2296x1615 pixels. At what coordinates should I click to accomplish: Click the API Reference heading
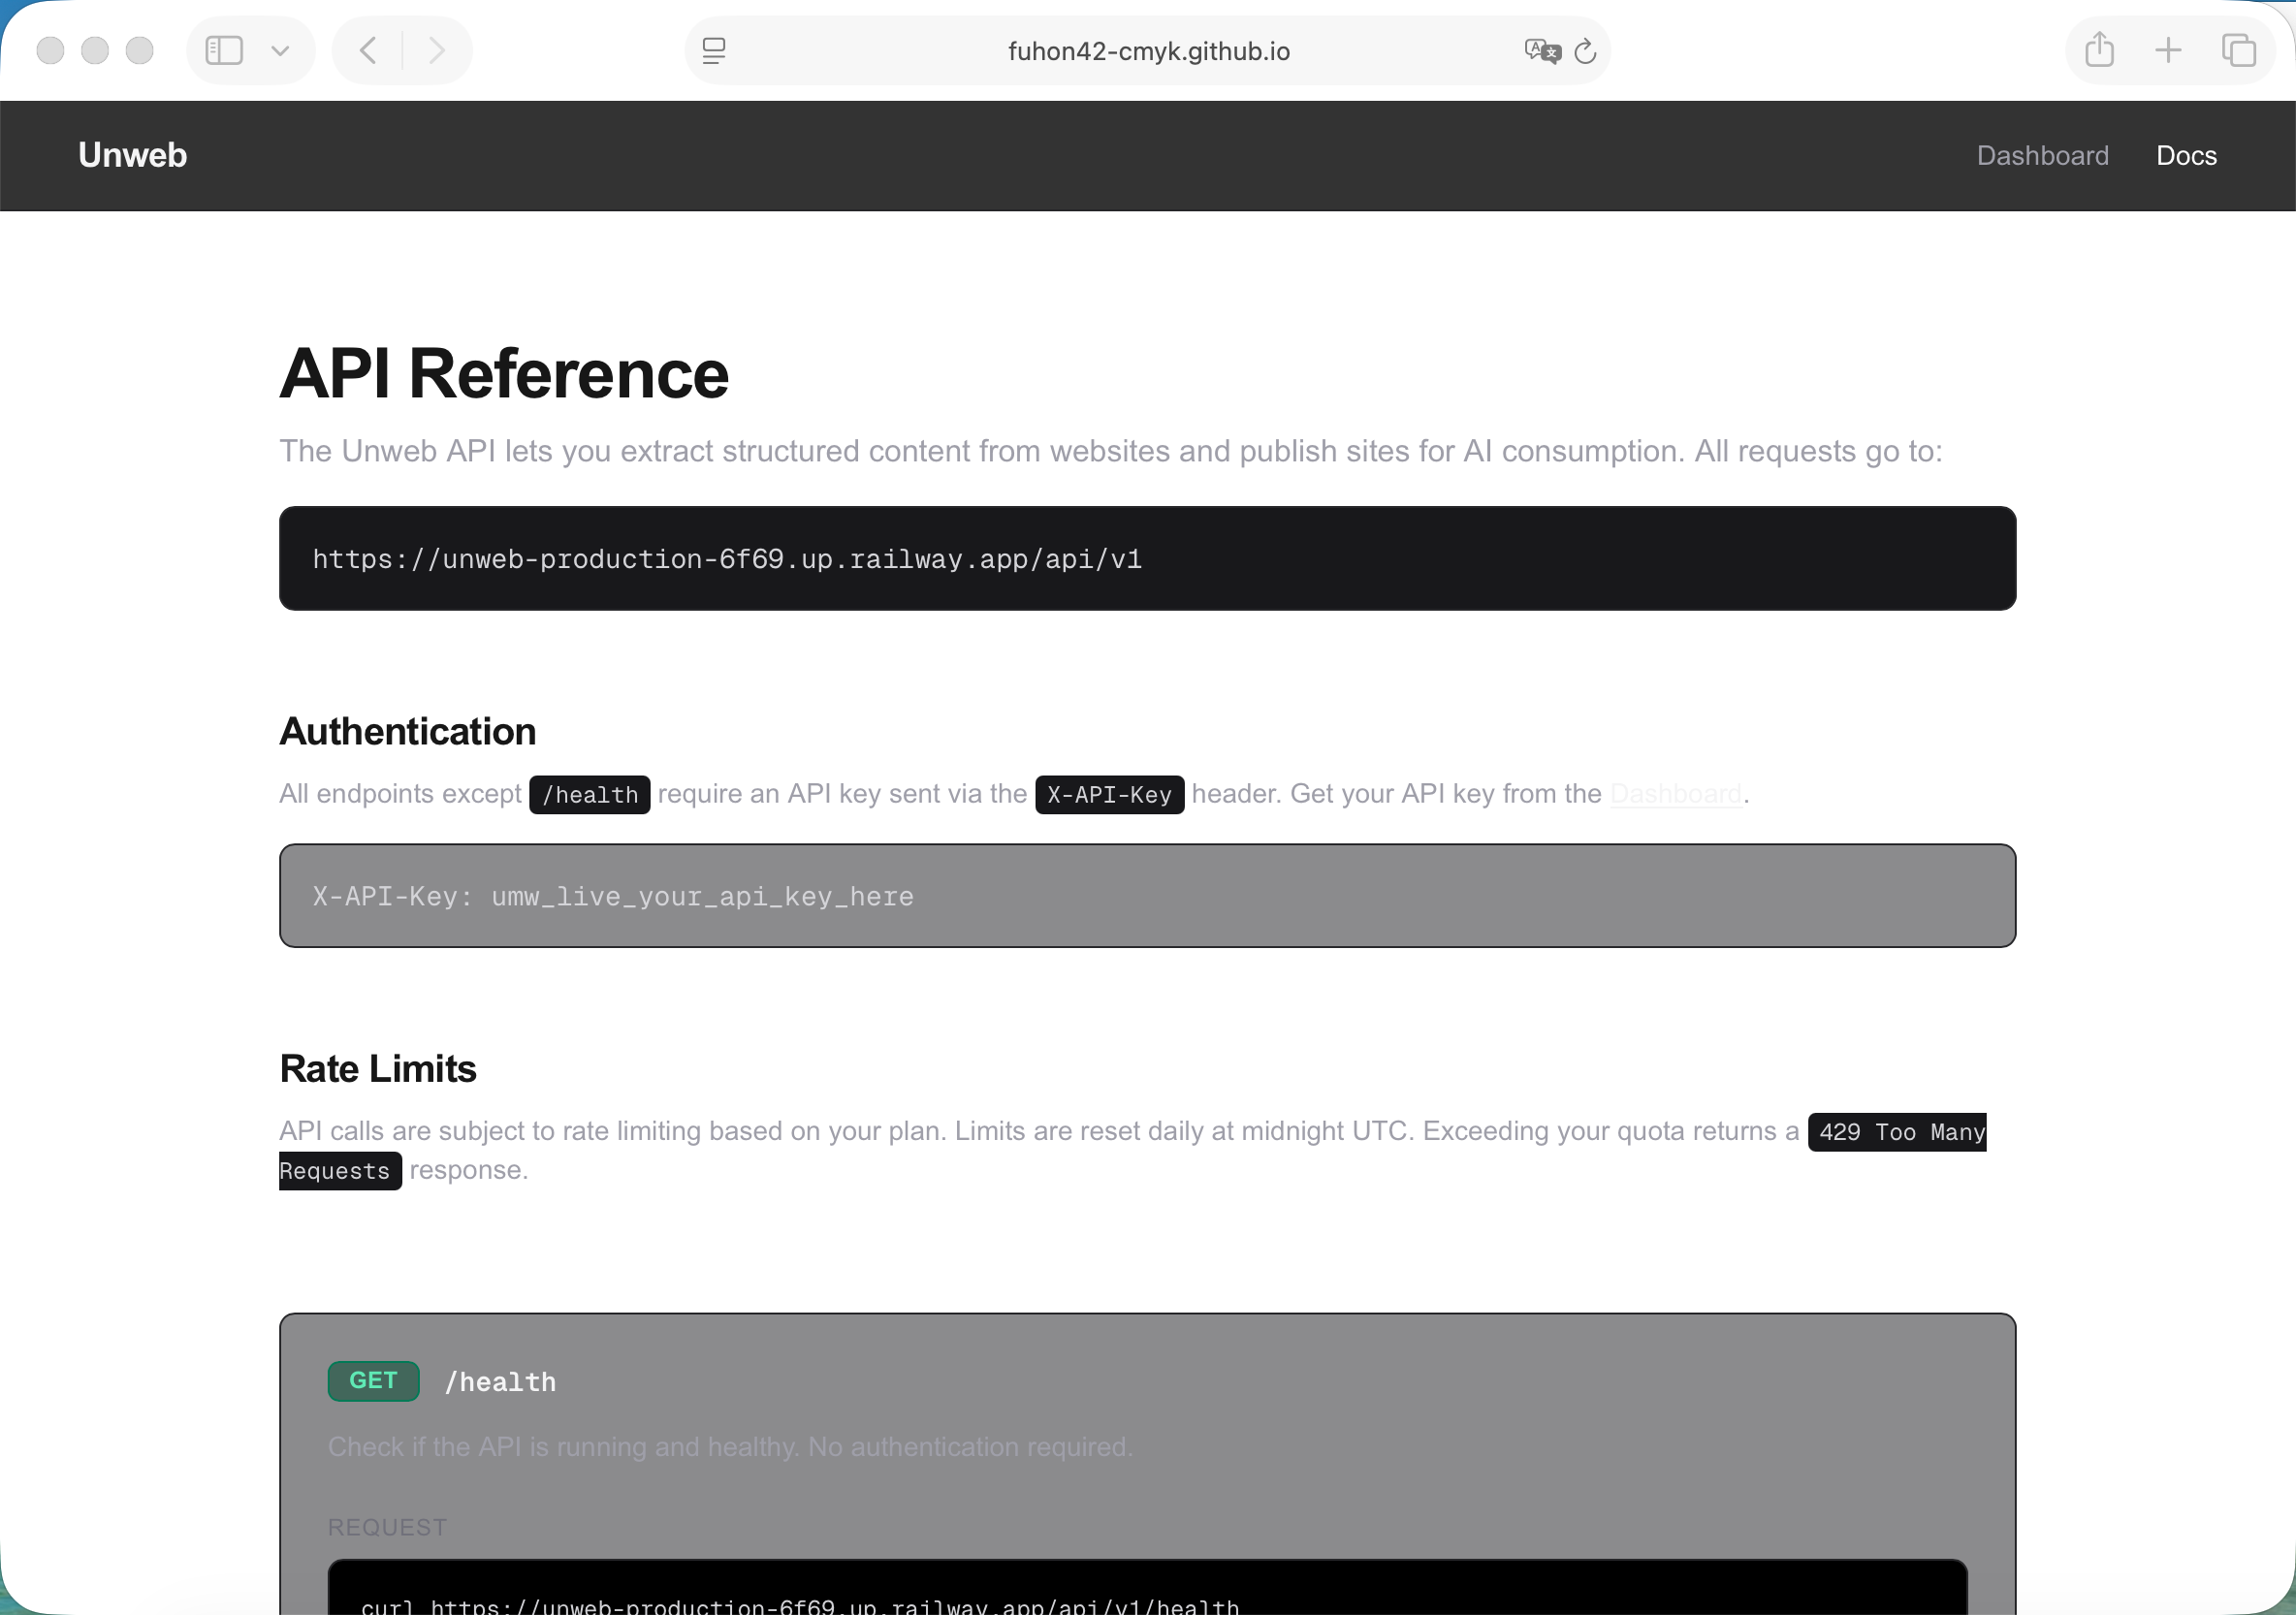click(504, 374)
